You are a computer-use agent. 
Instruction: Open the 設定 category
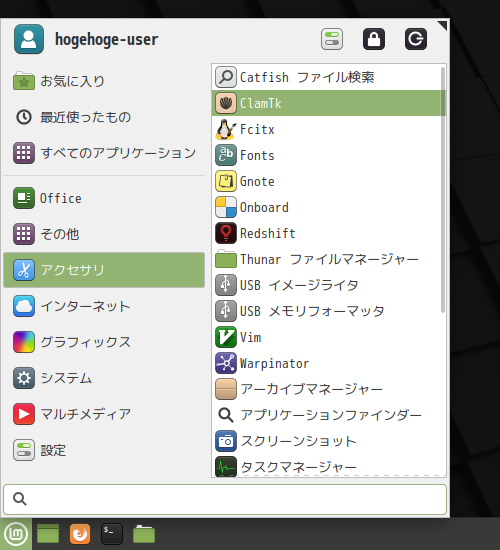pyautogui.click(x=104, y=450)
